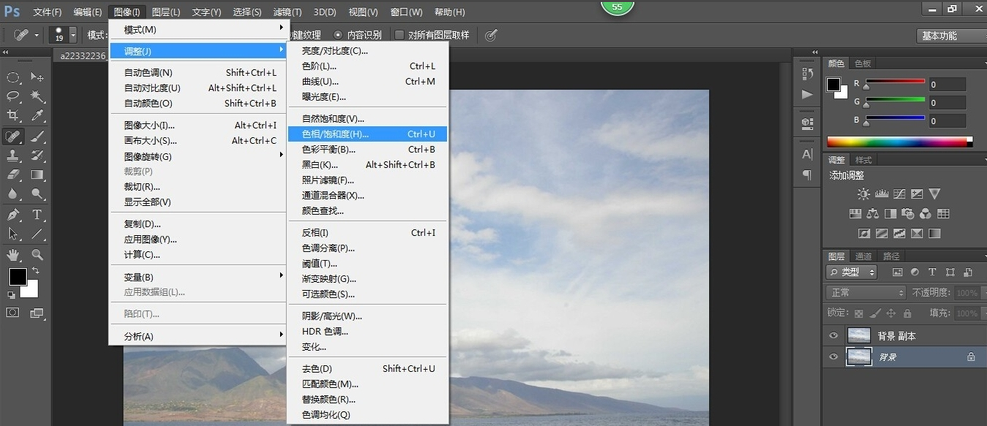The image size is (987, 426).
Task: Add a Levels adjustment from panel
Action: click(x=881, y=194)
